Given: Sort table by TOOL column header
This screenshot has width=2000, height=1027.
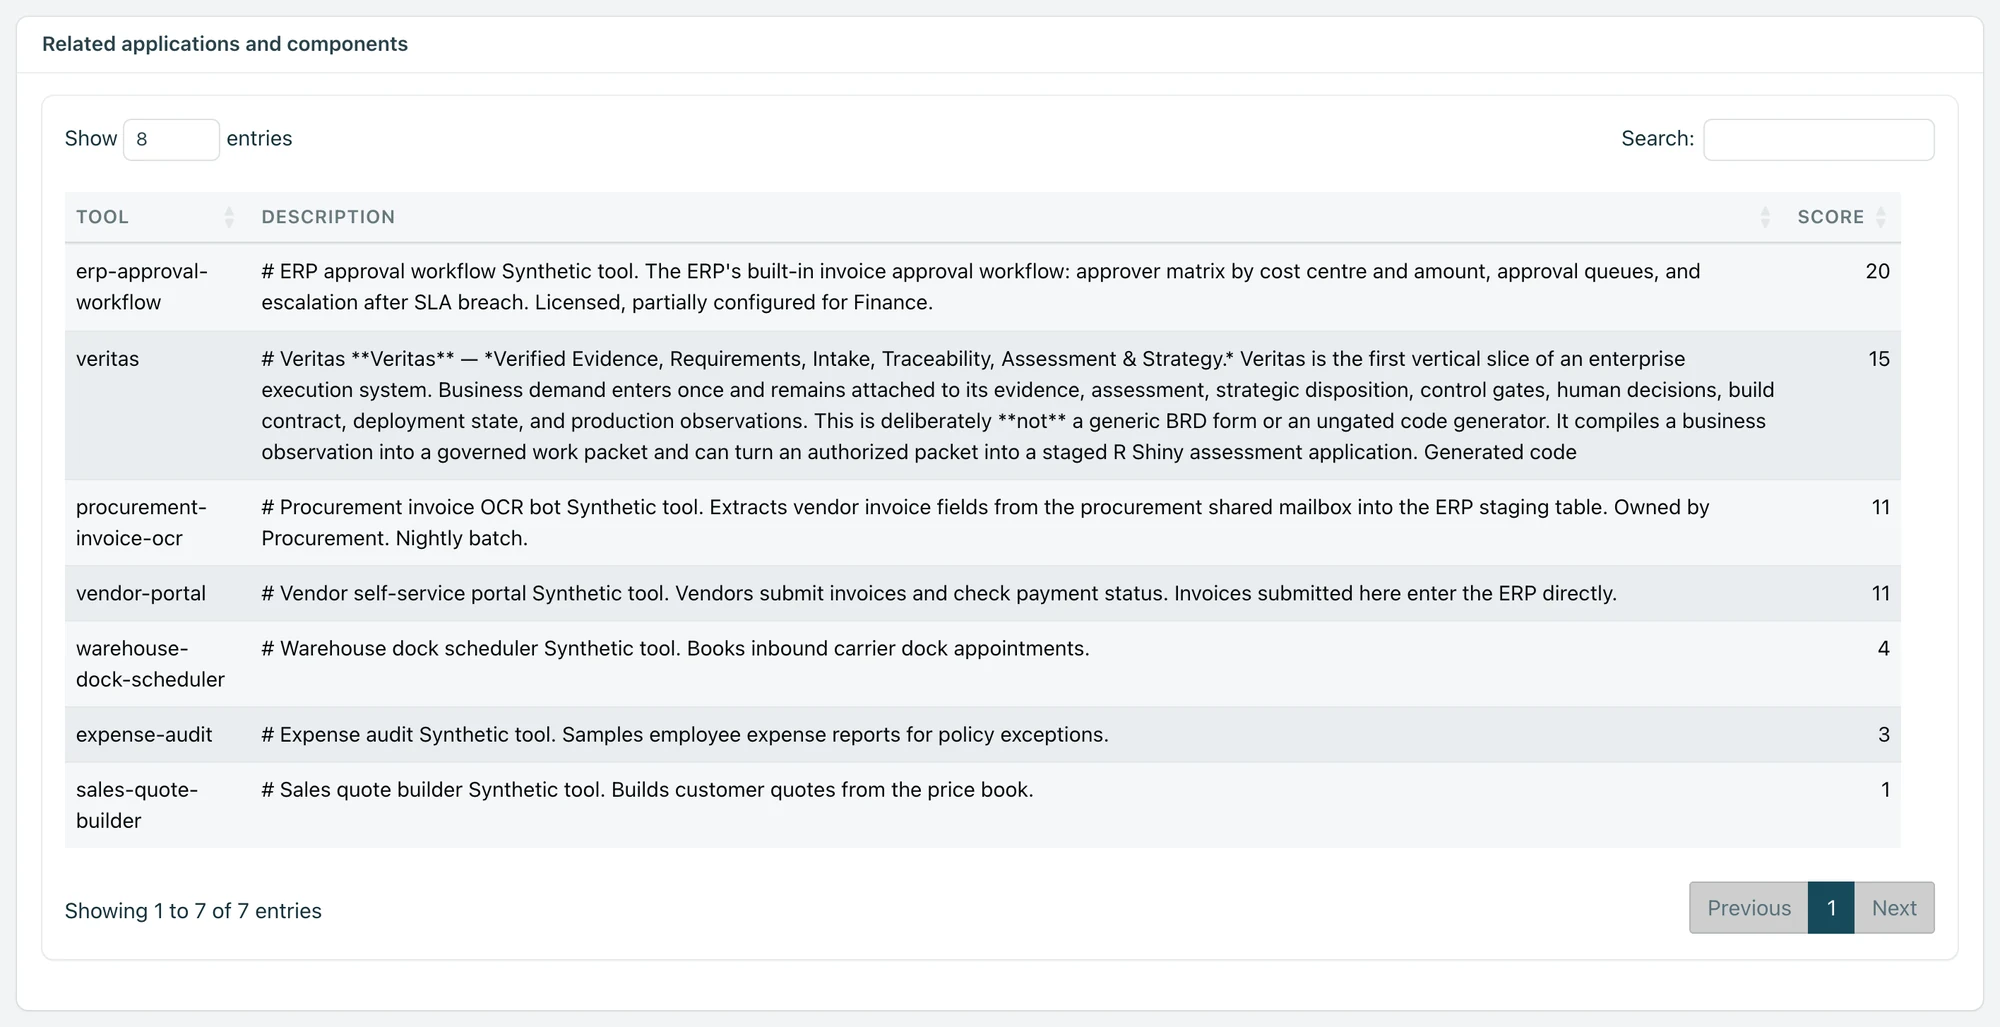Looking at the screenshot, I should pos(102,217).
